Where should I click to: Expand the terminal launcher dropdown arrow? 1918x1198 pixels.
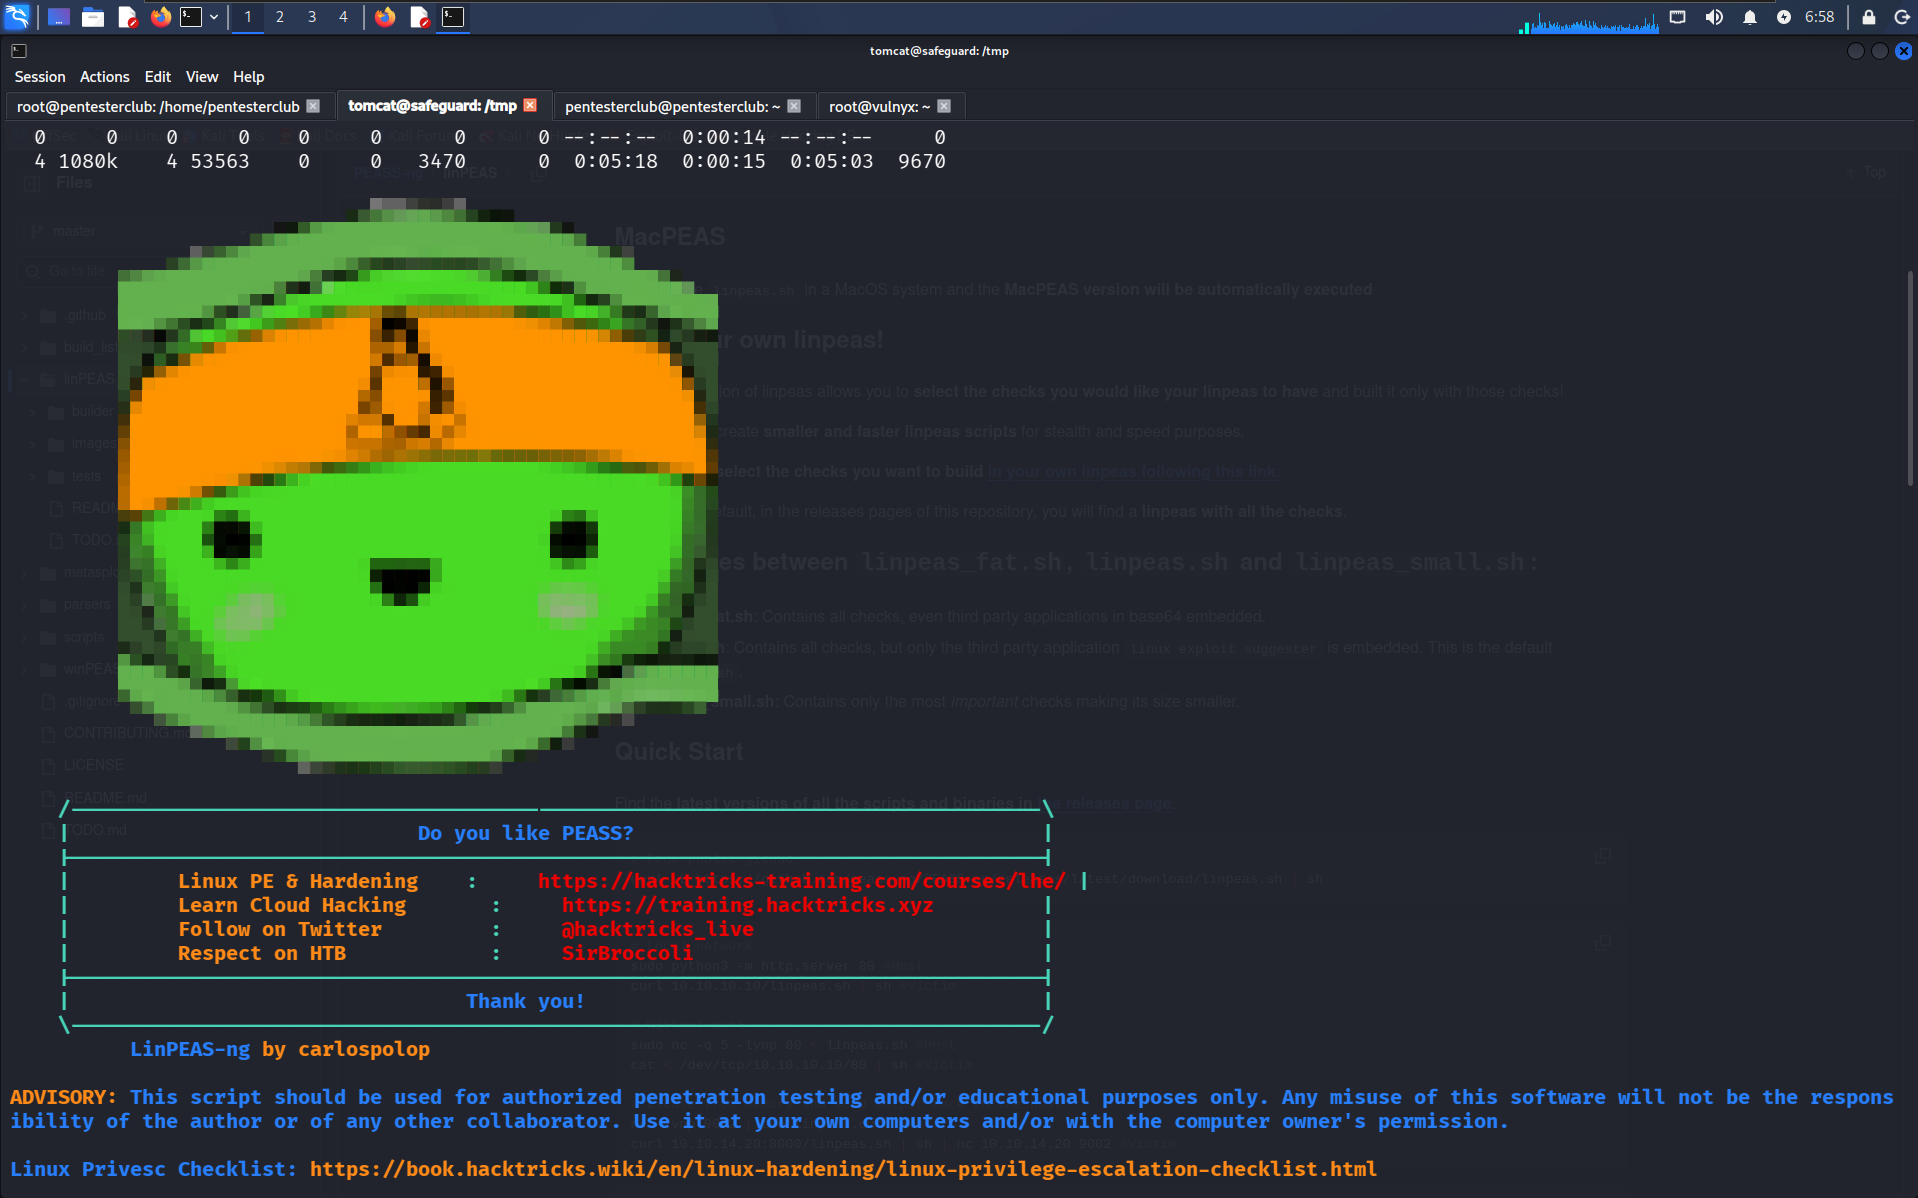(214, 17)
